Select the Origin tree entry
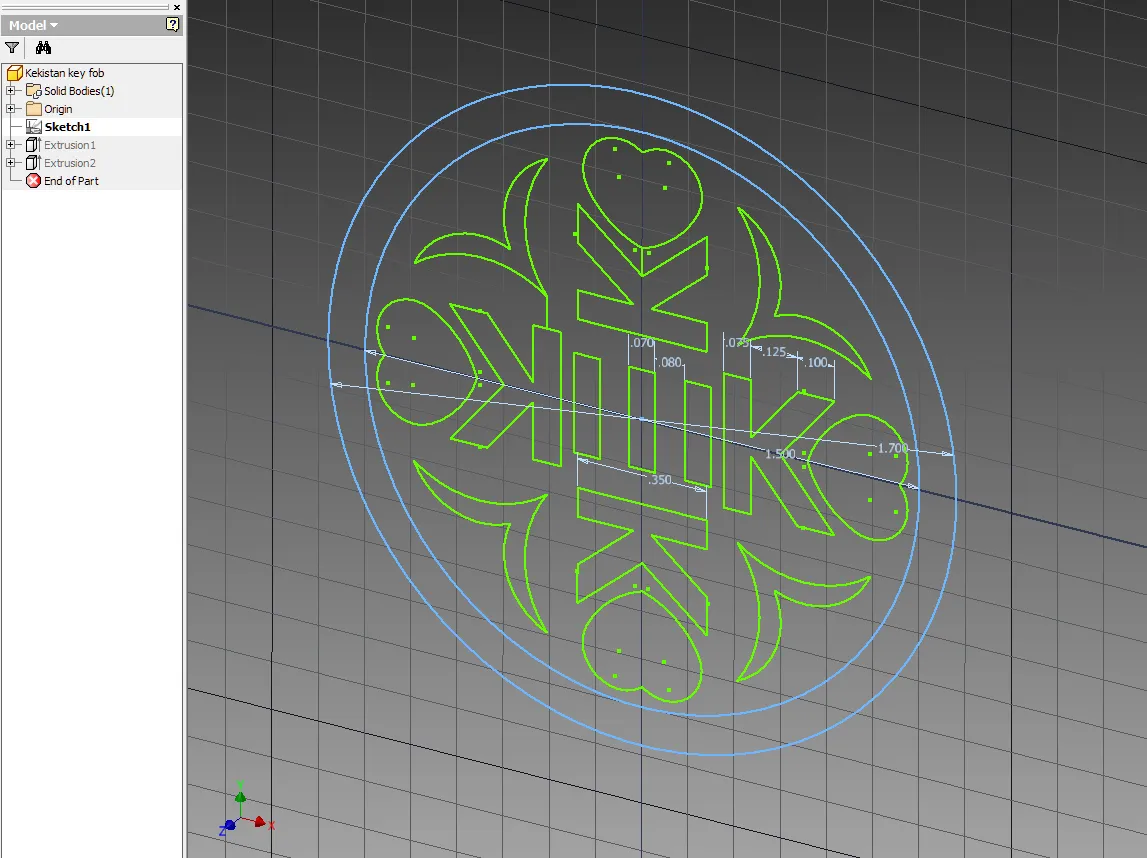Image resolution: width=1147 pixels, height=858 pixels. coord(58,109)
